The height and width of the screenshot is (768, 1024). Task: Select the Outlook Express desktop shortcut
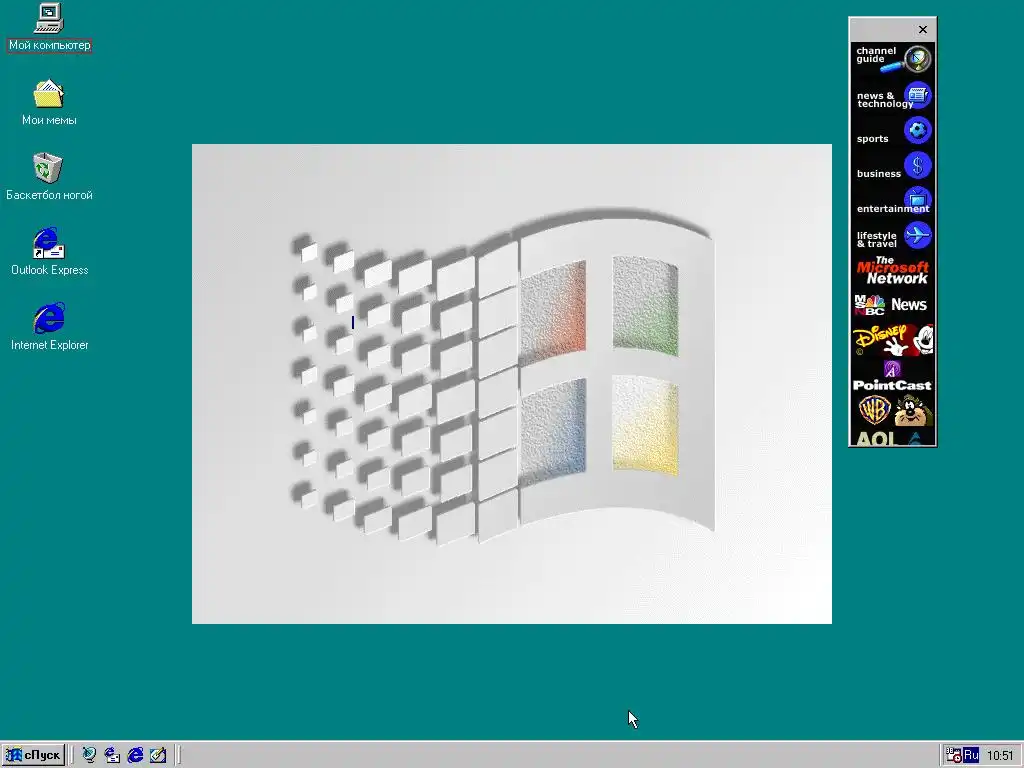click(49, 251)
